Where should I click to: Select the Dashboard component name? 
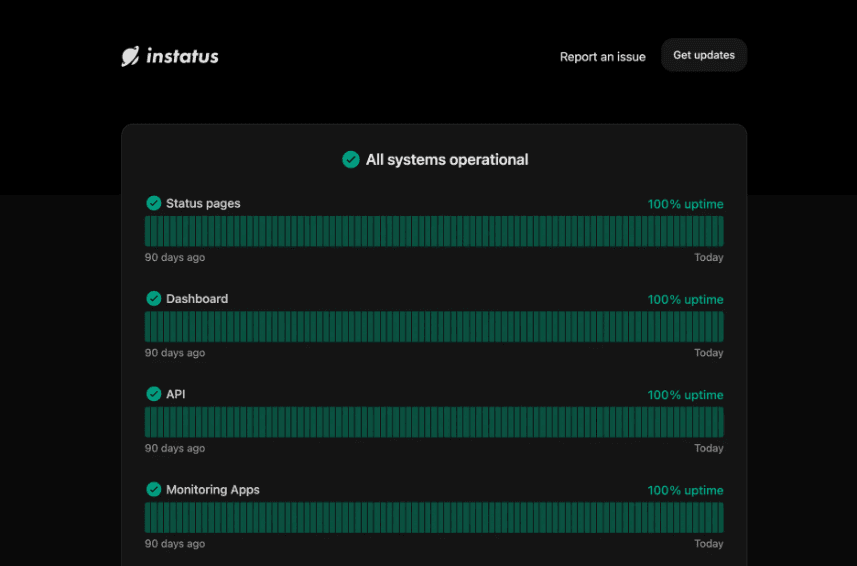[x=197, y=299]
